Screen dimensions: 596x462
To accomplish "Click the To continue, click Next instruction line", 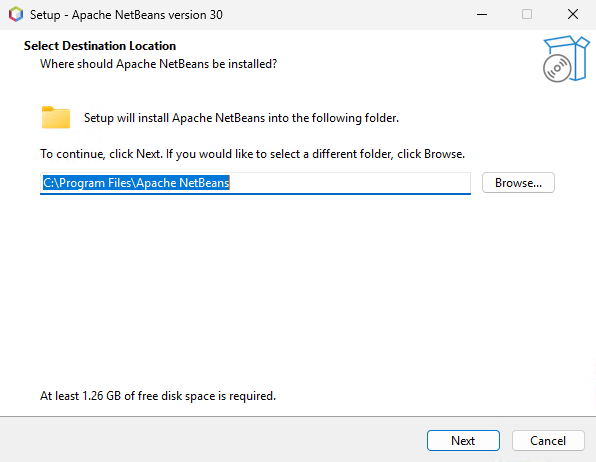I will [252, 154].
